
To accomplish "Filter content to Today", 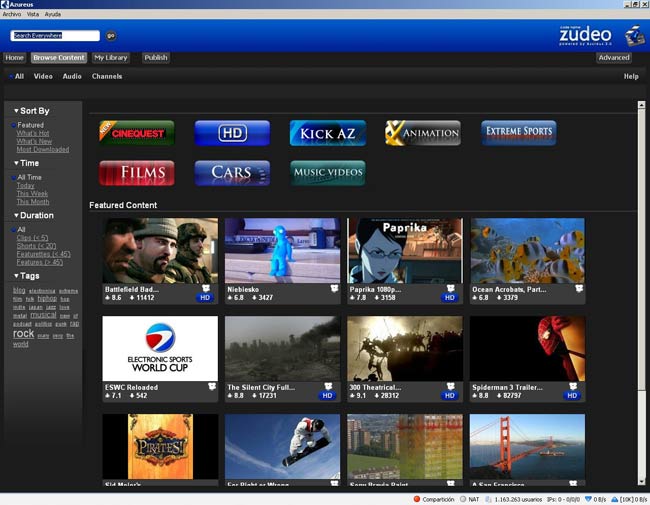I will 25,185.
